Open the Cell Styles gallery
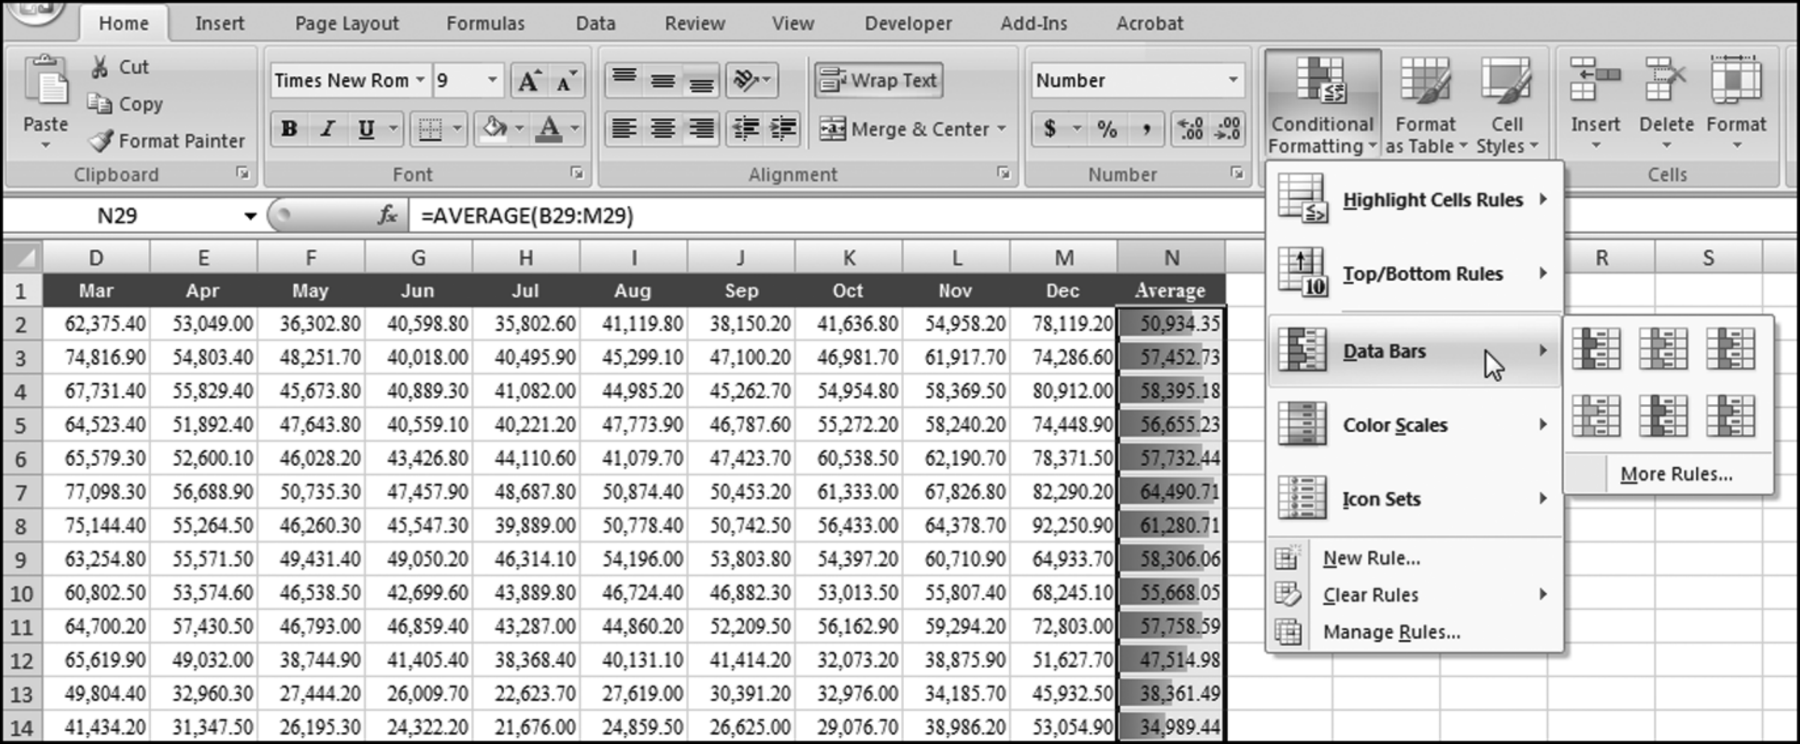This screenshot has height=744, width=1800. pyautogui.click(x=1506, y=104)
